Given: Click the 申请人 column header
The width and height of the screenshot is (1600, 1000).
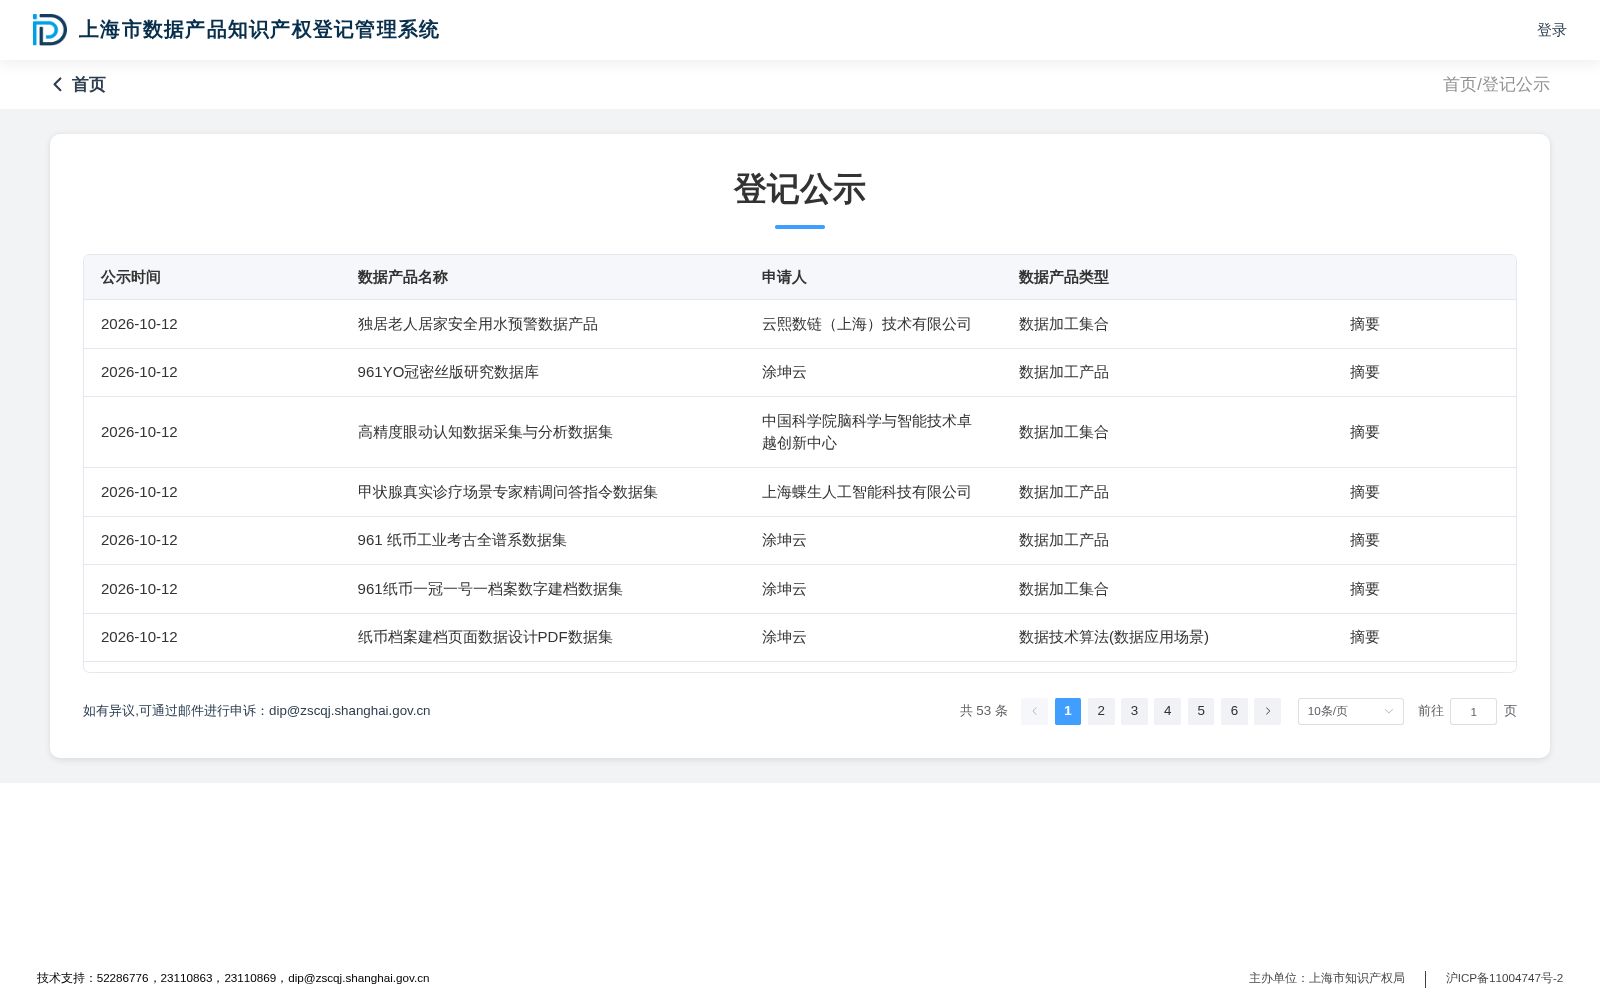Looking at the screenshot, I should (x=784, y=277).
